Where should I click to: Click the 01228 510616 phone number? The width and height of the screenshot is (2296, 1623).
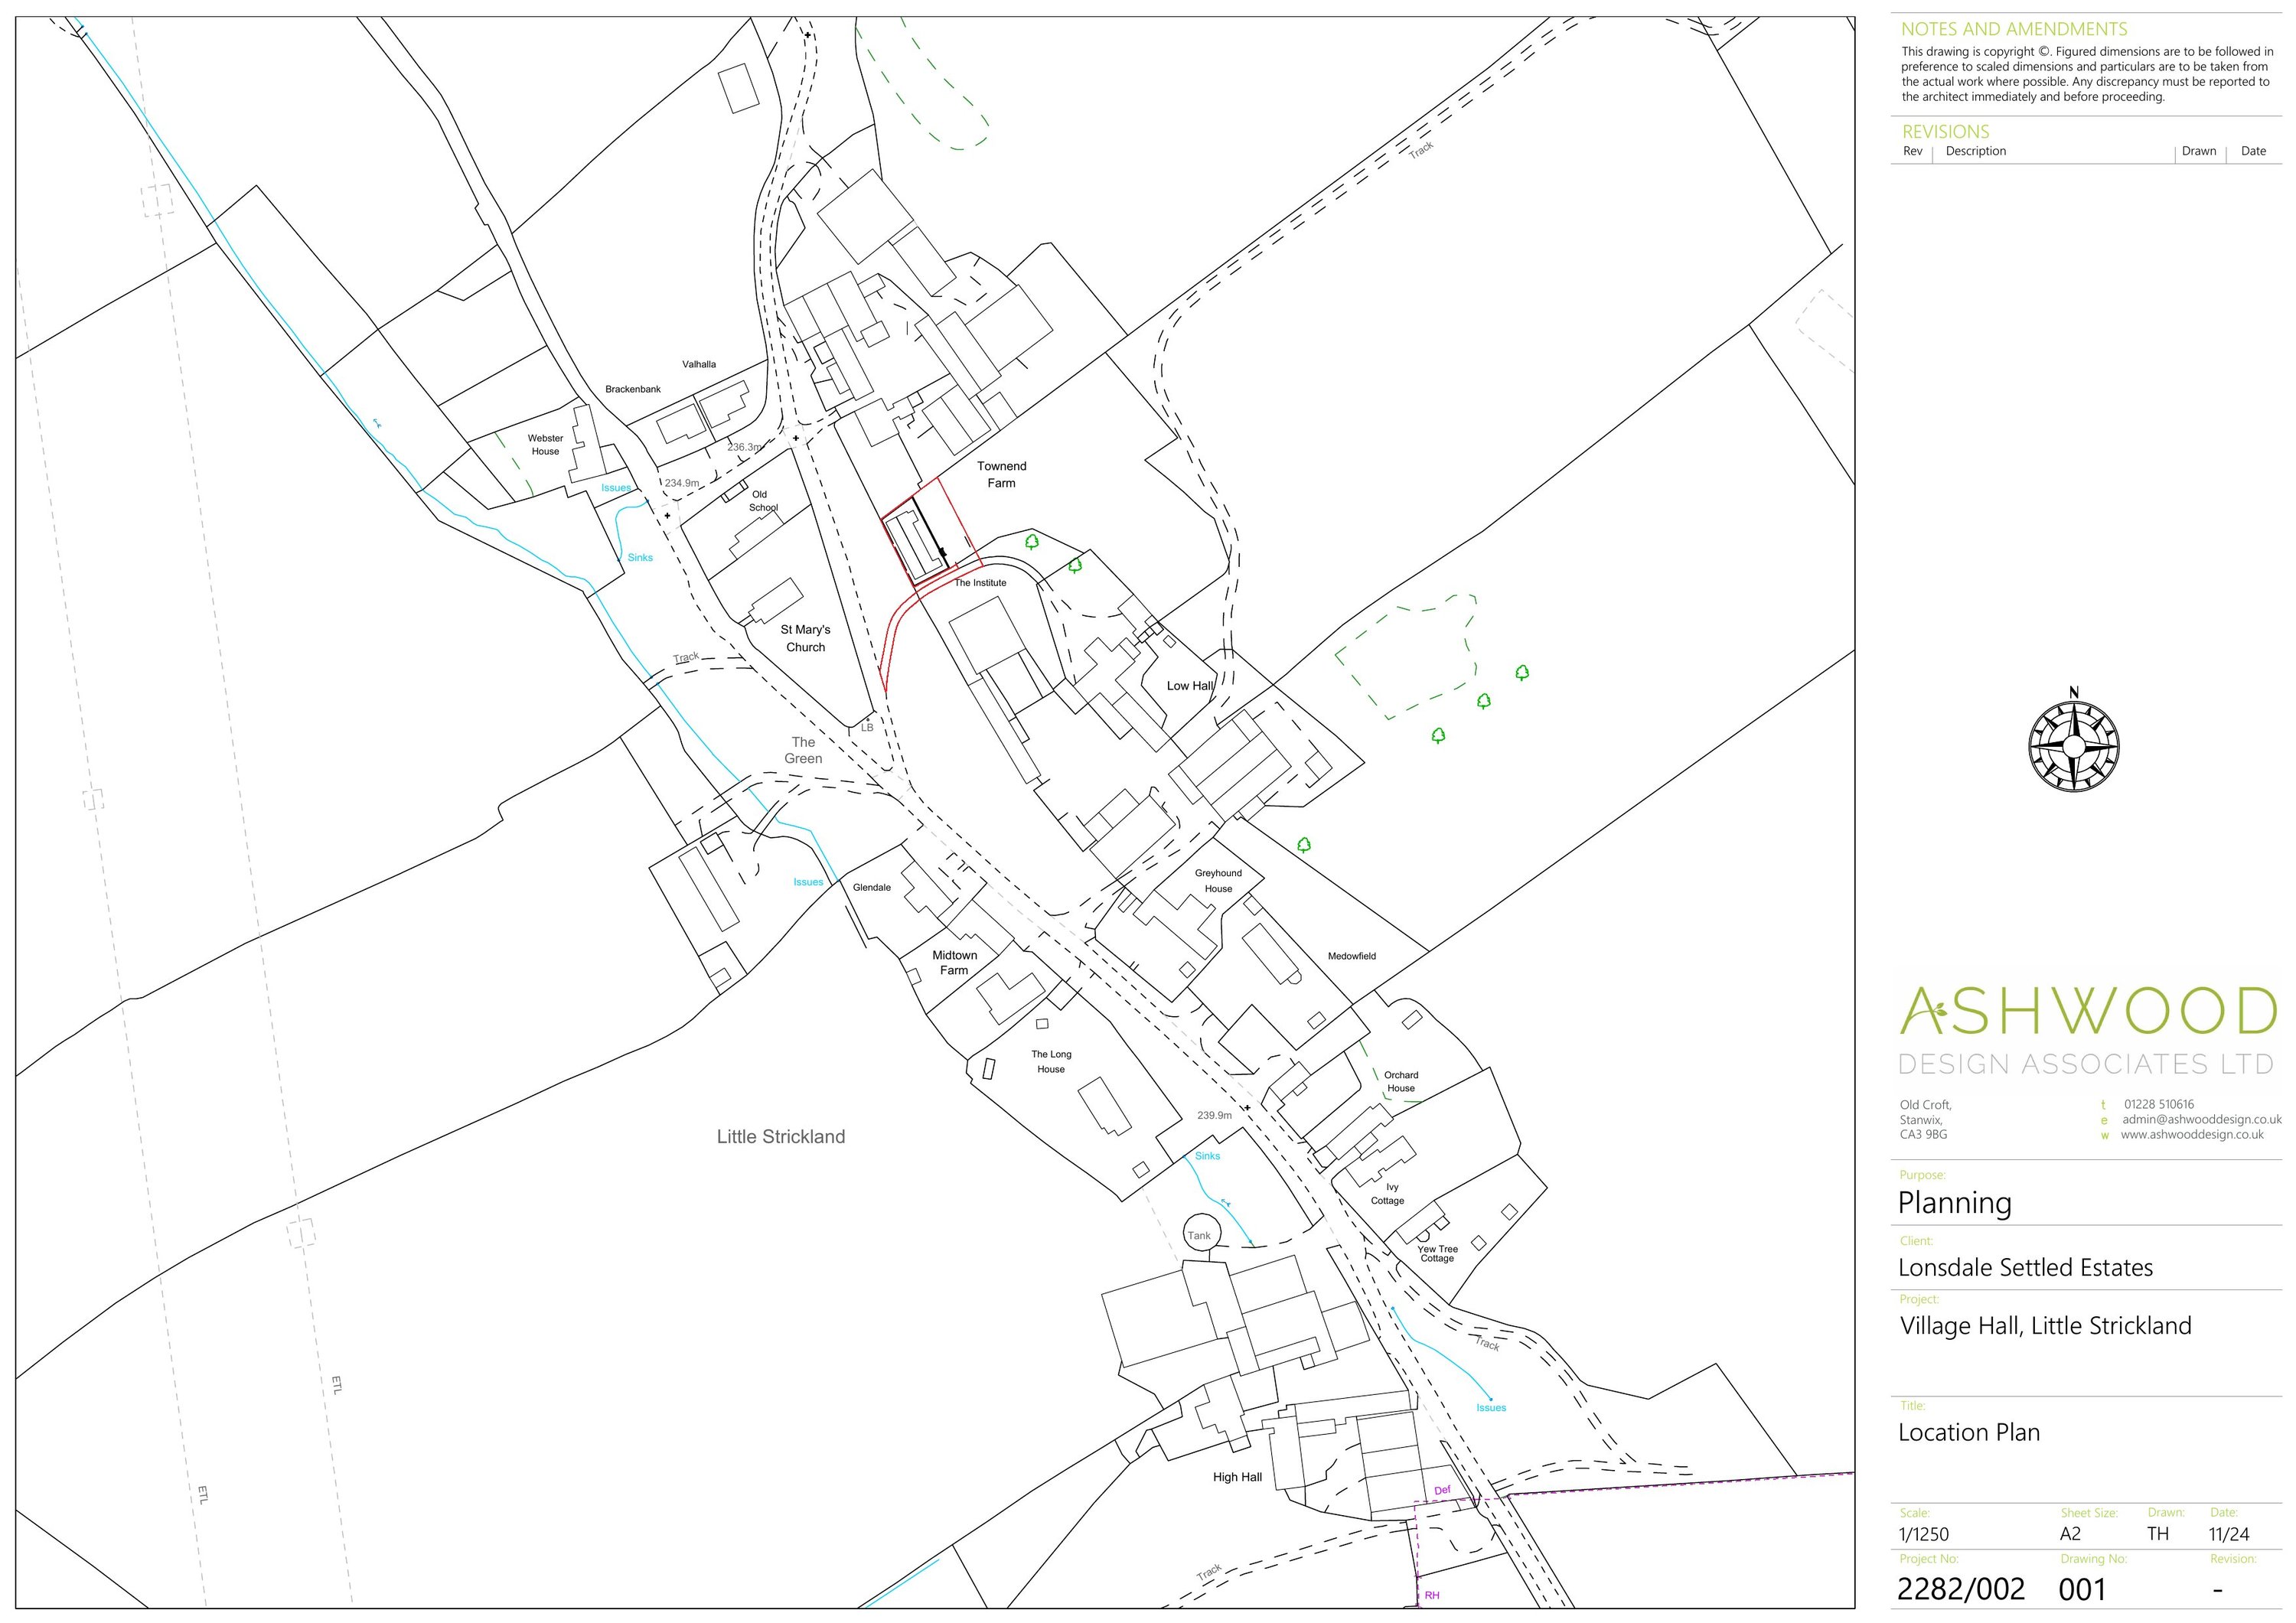[x=2158, y=1104]
